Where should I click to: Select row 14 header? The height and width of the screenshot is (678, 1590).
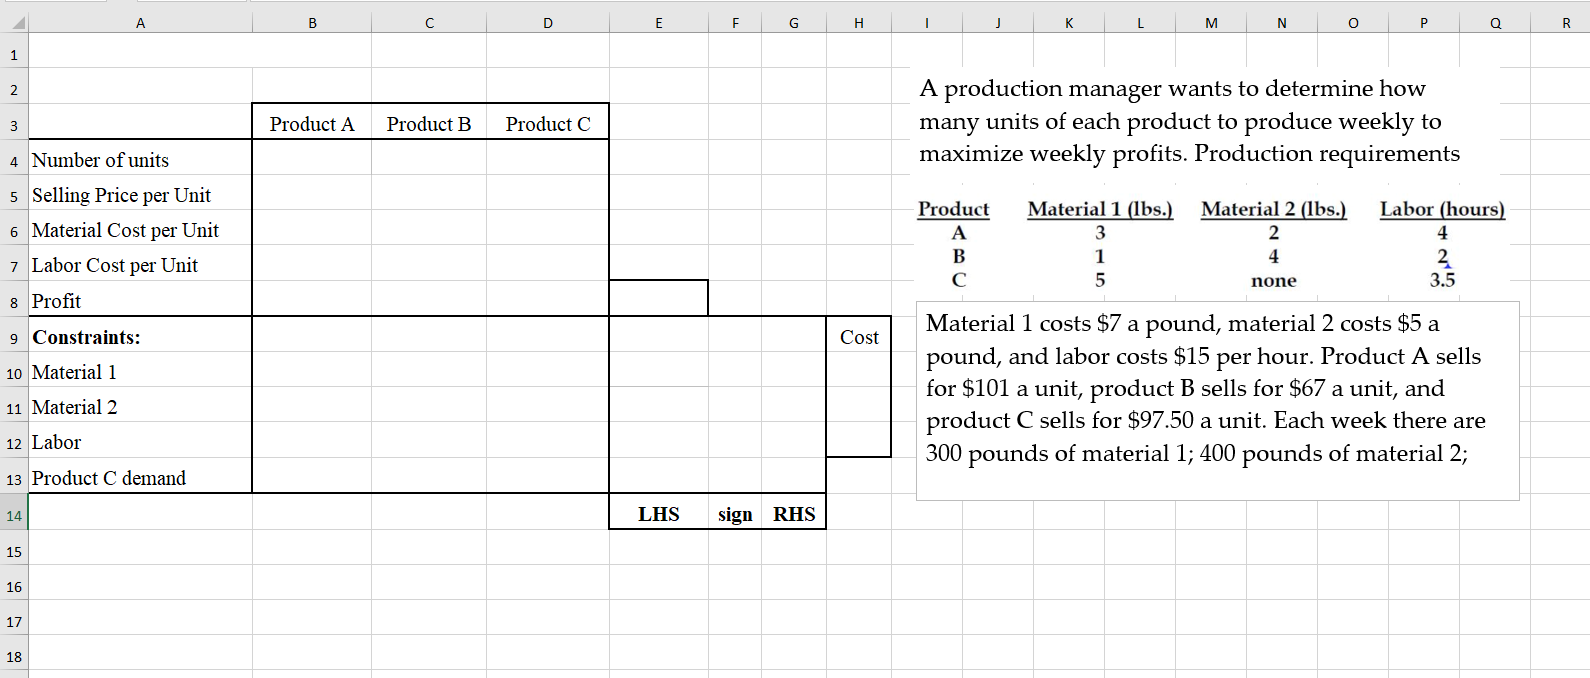[14, 515]
